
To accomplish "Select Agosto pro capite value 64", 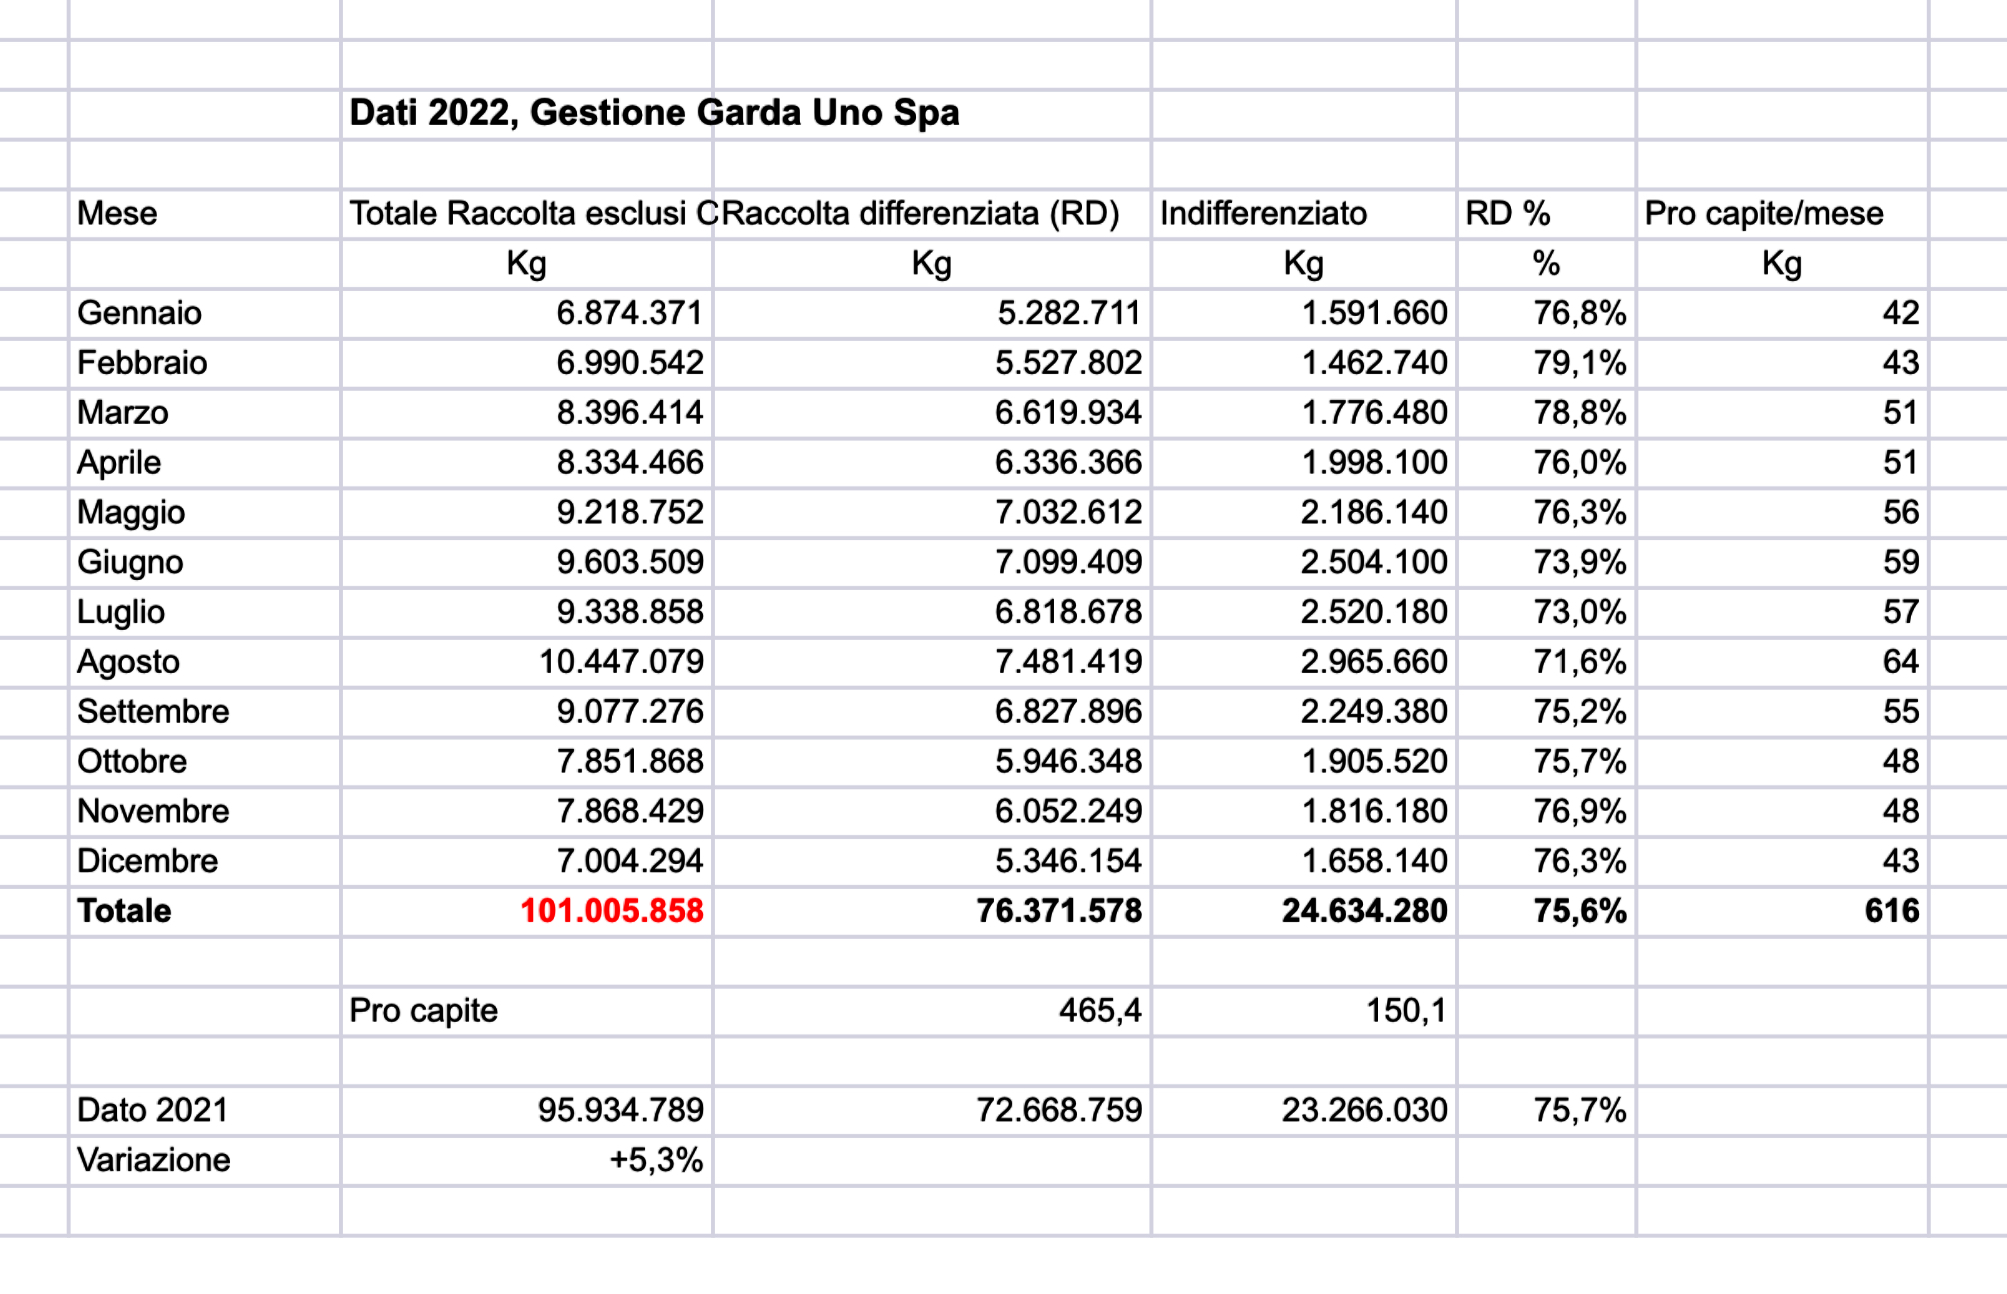I will tap(1901, 662).
